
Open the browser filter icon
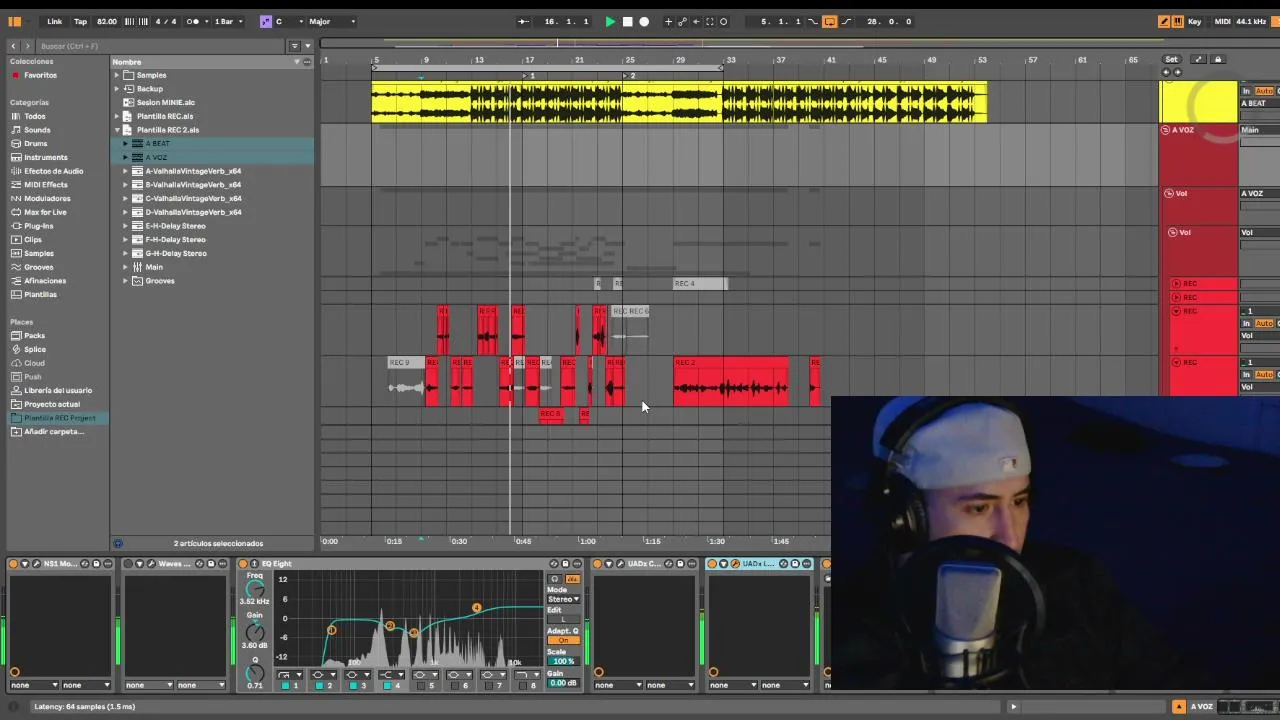click(294, 46)
